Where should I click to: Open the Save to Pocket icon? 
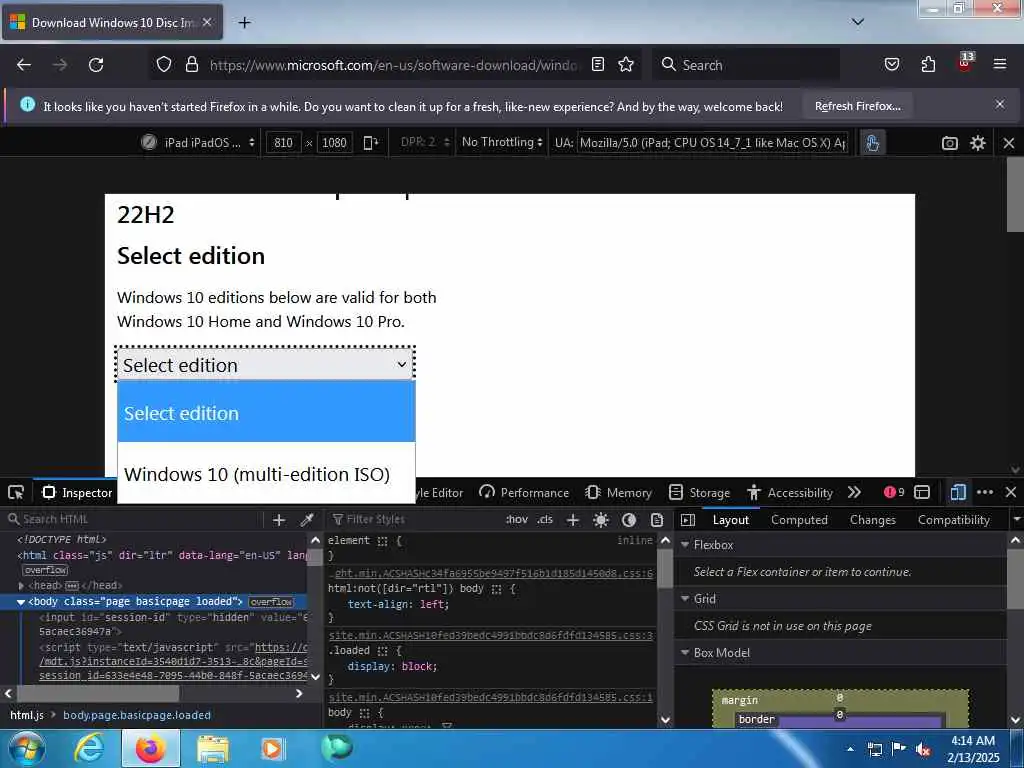[891, 65]
